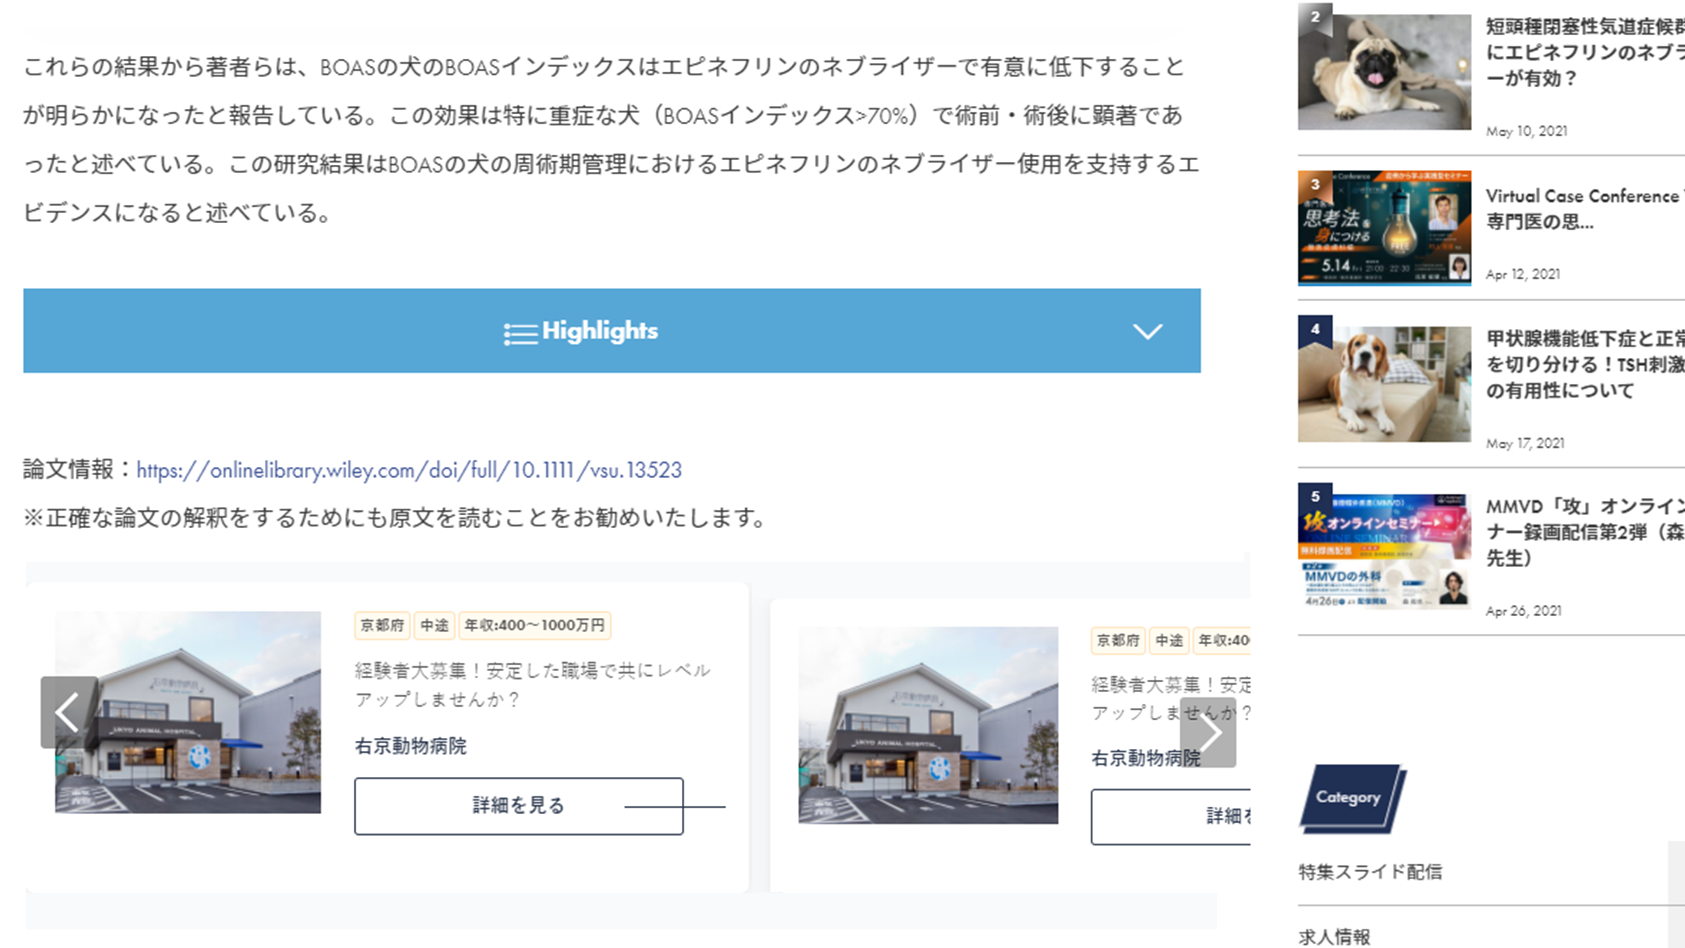The width and height of the screenshot is (1685, 948).
Task: Open Virtual Case Conference thumbnail ranked 3
Action: coord(1384,228)
